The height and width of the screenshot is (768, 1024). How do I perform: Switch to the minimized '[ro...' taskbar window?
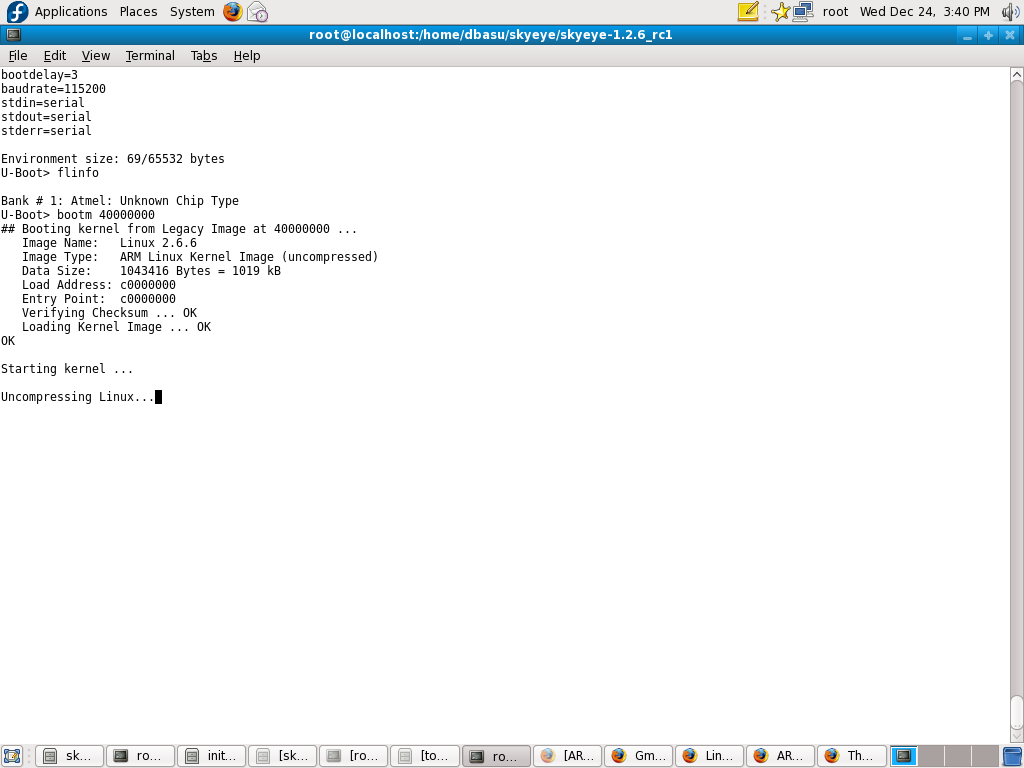tap(354, 756)
